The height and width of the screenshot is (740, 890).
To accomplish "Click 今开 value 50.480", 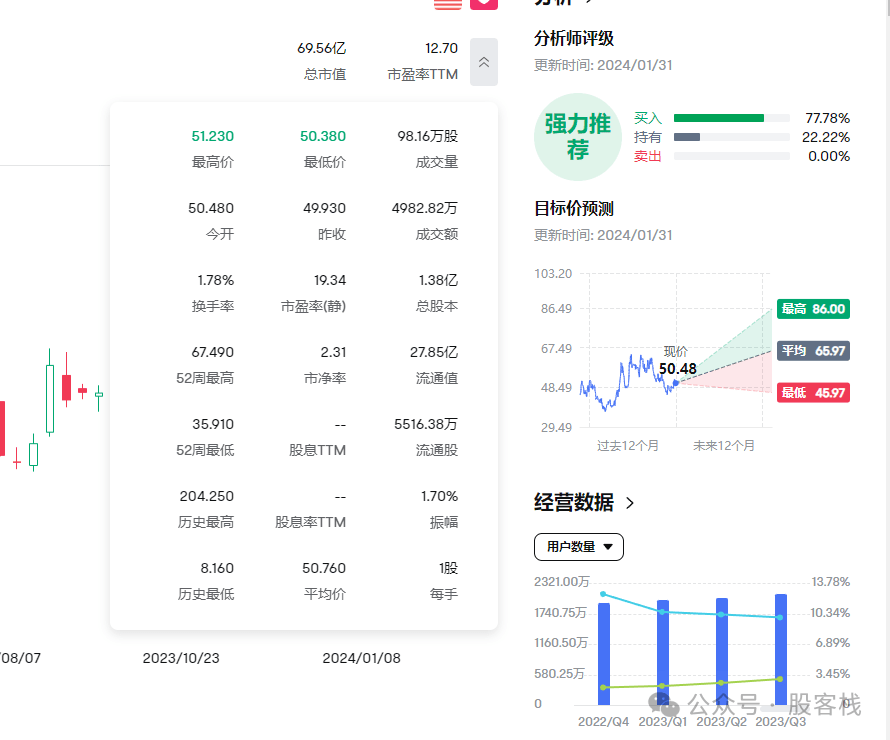I will coord(211,208).
